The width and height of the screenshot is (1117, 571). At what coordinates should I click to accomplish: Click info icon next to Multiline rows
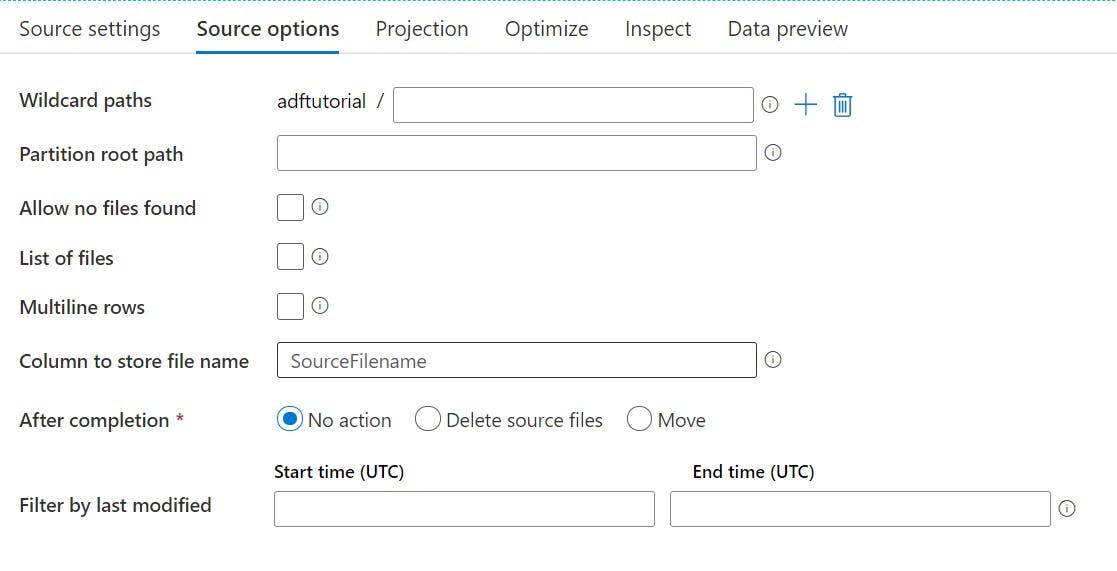click(320, 305)
